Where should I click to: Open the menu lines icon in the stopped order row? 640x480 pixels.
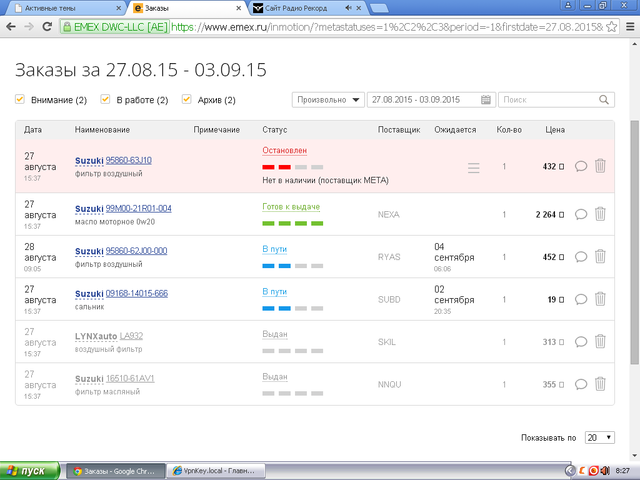pos(474,168)
